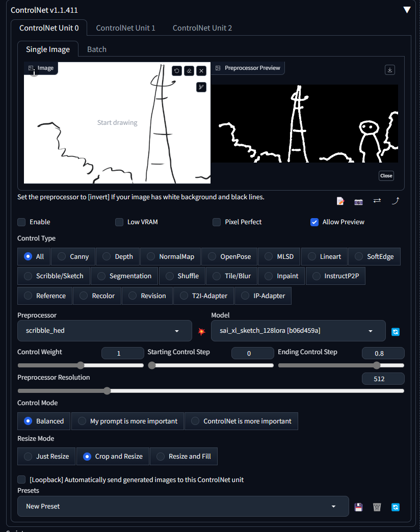
Task: Select the Segmentation control type
Action: (x=124, y=276)
